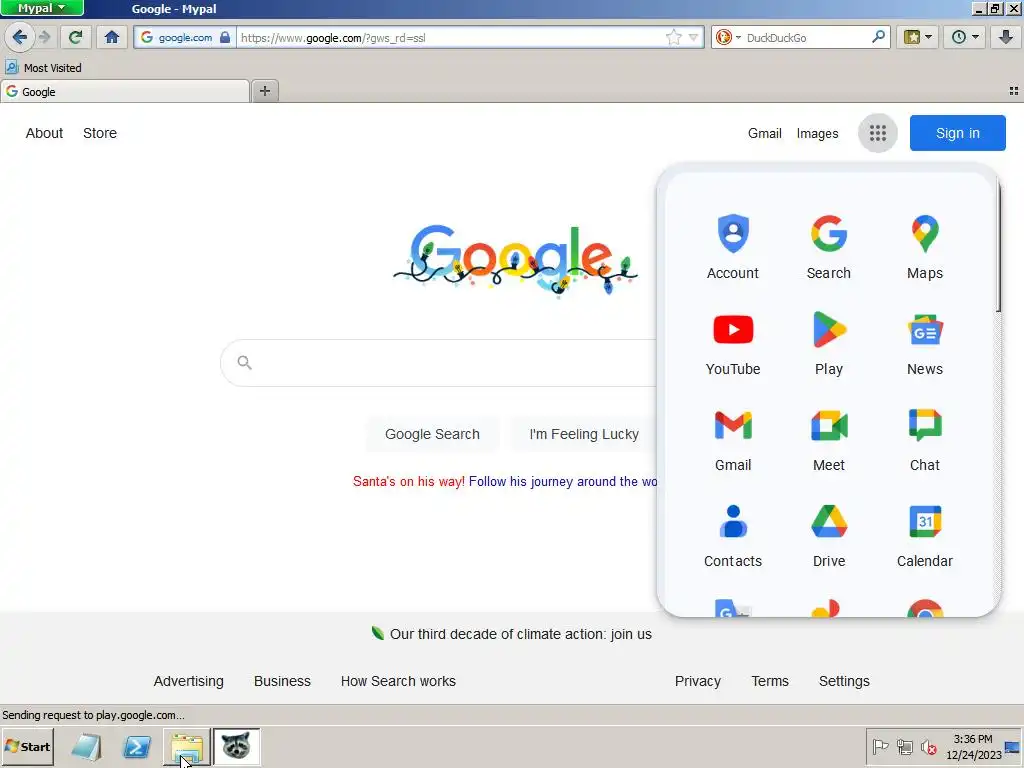The height and width of the screenshot is (768, 1024).
Task: Open the Mypal application menu dropdown
Action: click(42, 8)
